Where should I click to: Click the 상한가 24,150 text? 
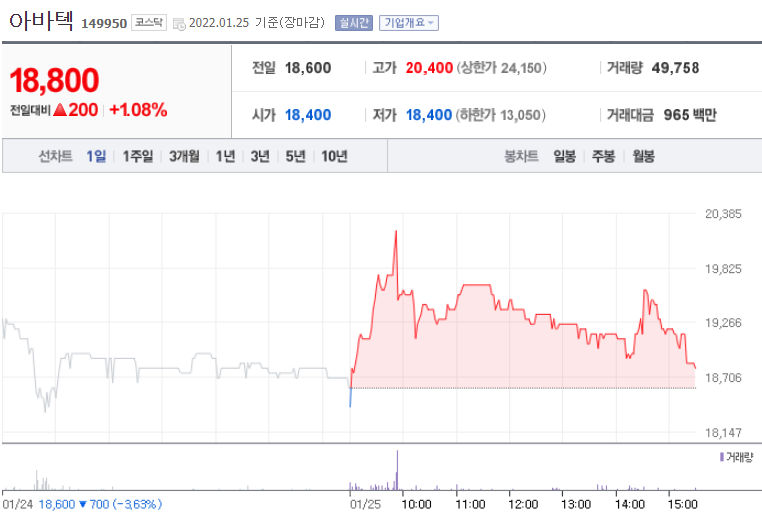(x=502, y=68)
